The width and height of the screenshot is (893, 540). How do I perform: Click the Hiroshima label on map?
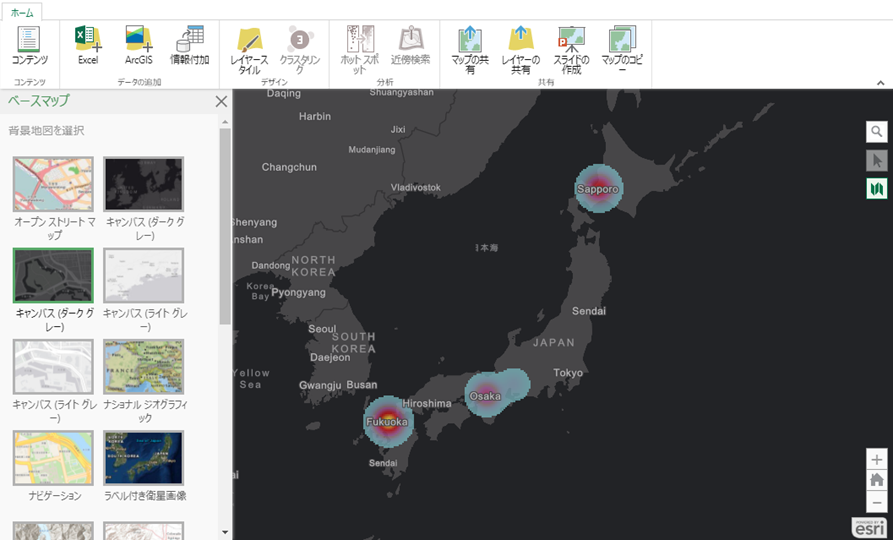(x=427, y=403)
